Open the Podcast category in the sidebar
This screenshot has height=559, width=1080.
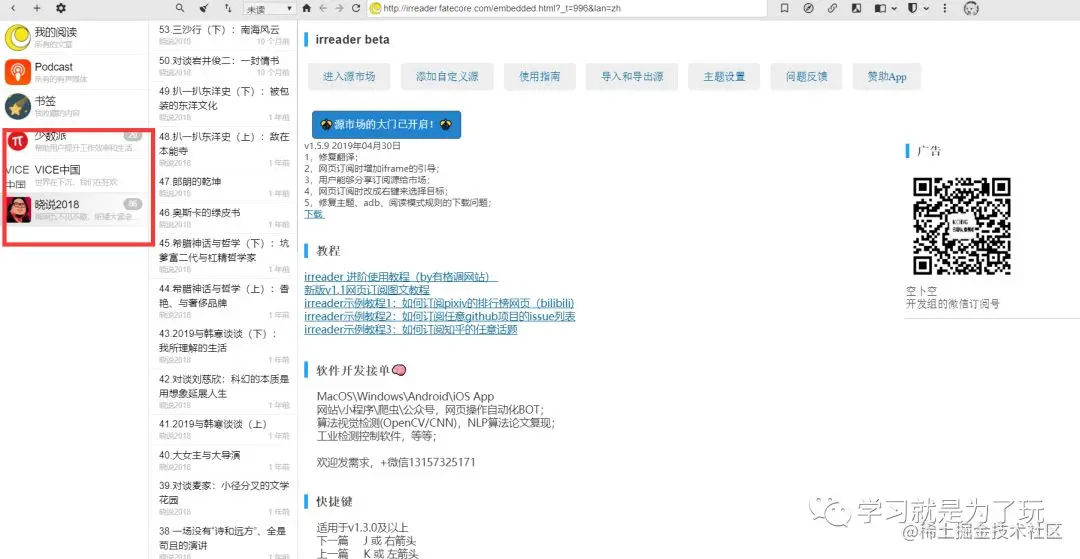[74, 72]
